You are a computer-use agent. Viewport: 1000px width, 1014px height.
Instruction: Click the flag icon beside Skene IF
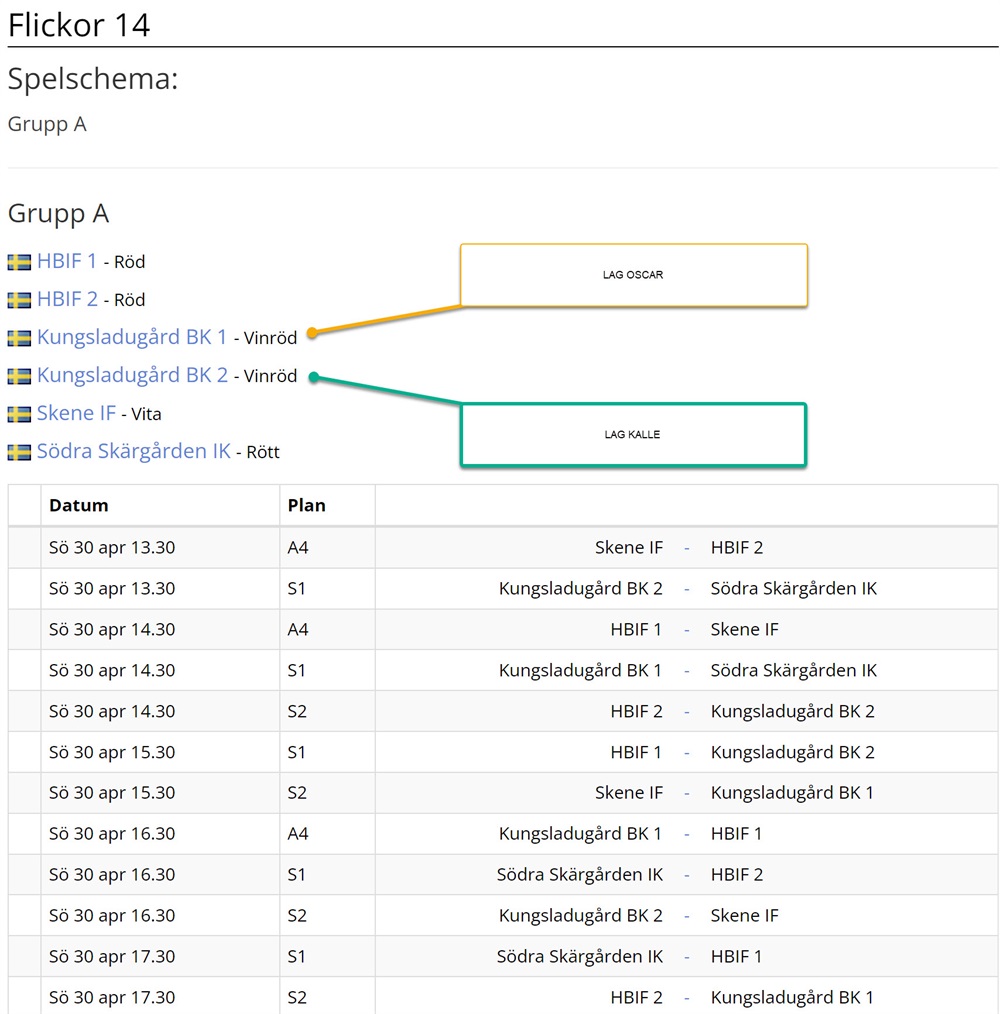19,414
